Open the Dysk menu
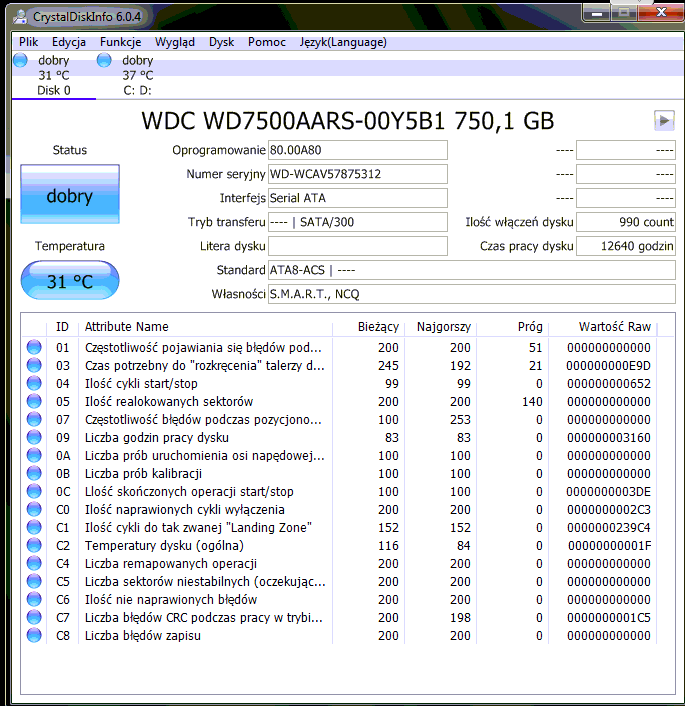Screen dimensions: 685x706 click(x=222, y=42)
